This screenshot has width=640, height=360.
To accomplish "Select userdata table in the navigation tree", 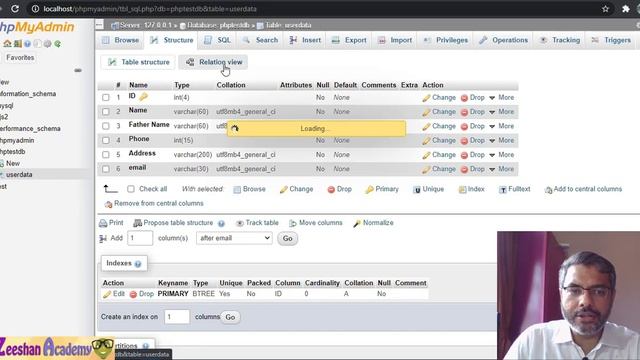I will (x=19, y=175).
